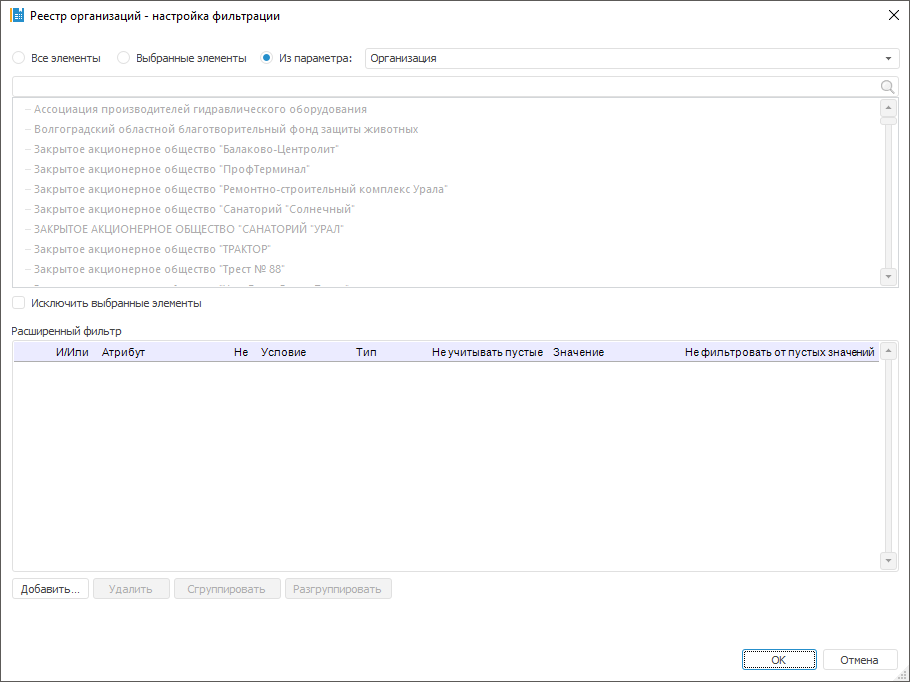
Task: Close the filter settings dialog
Action: [x=893, y=16]
